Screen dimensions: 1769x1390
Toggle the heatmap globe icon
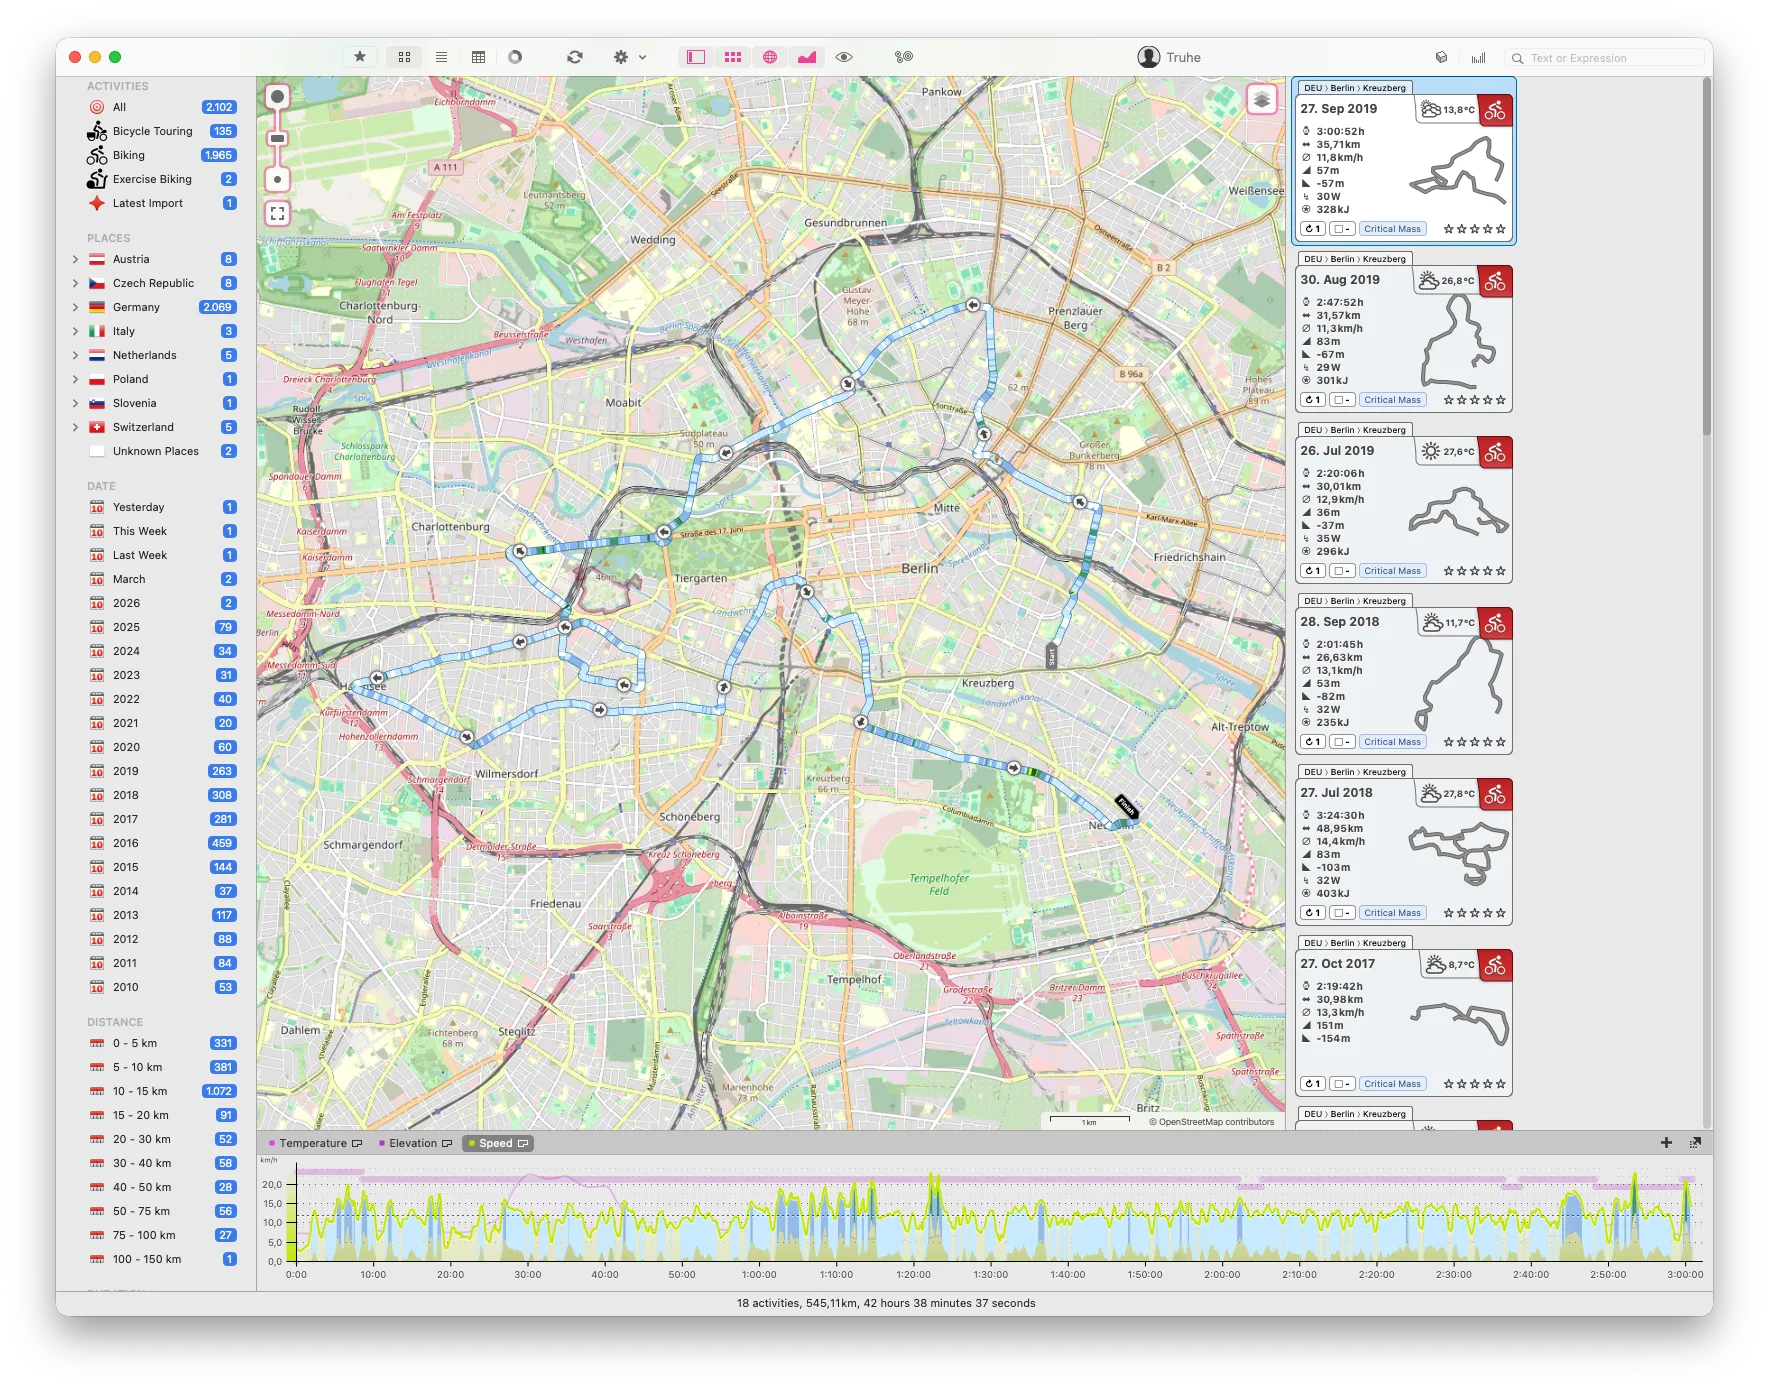tap(770, 57)
